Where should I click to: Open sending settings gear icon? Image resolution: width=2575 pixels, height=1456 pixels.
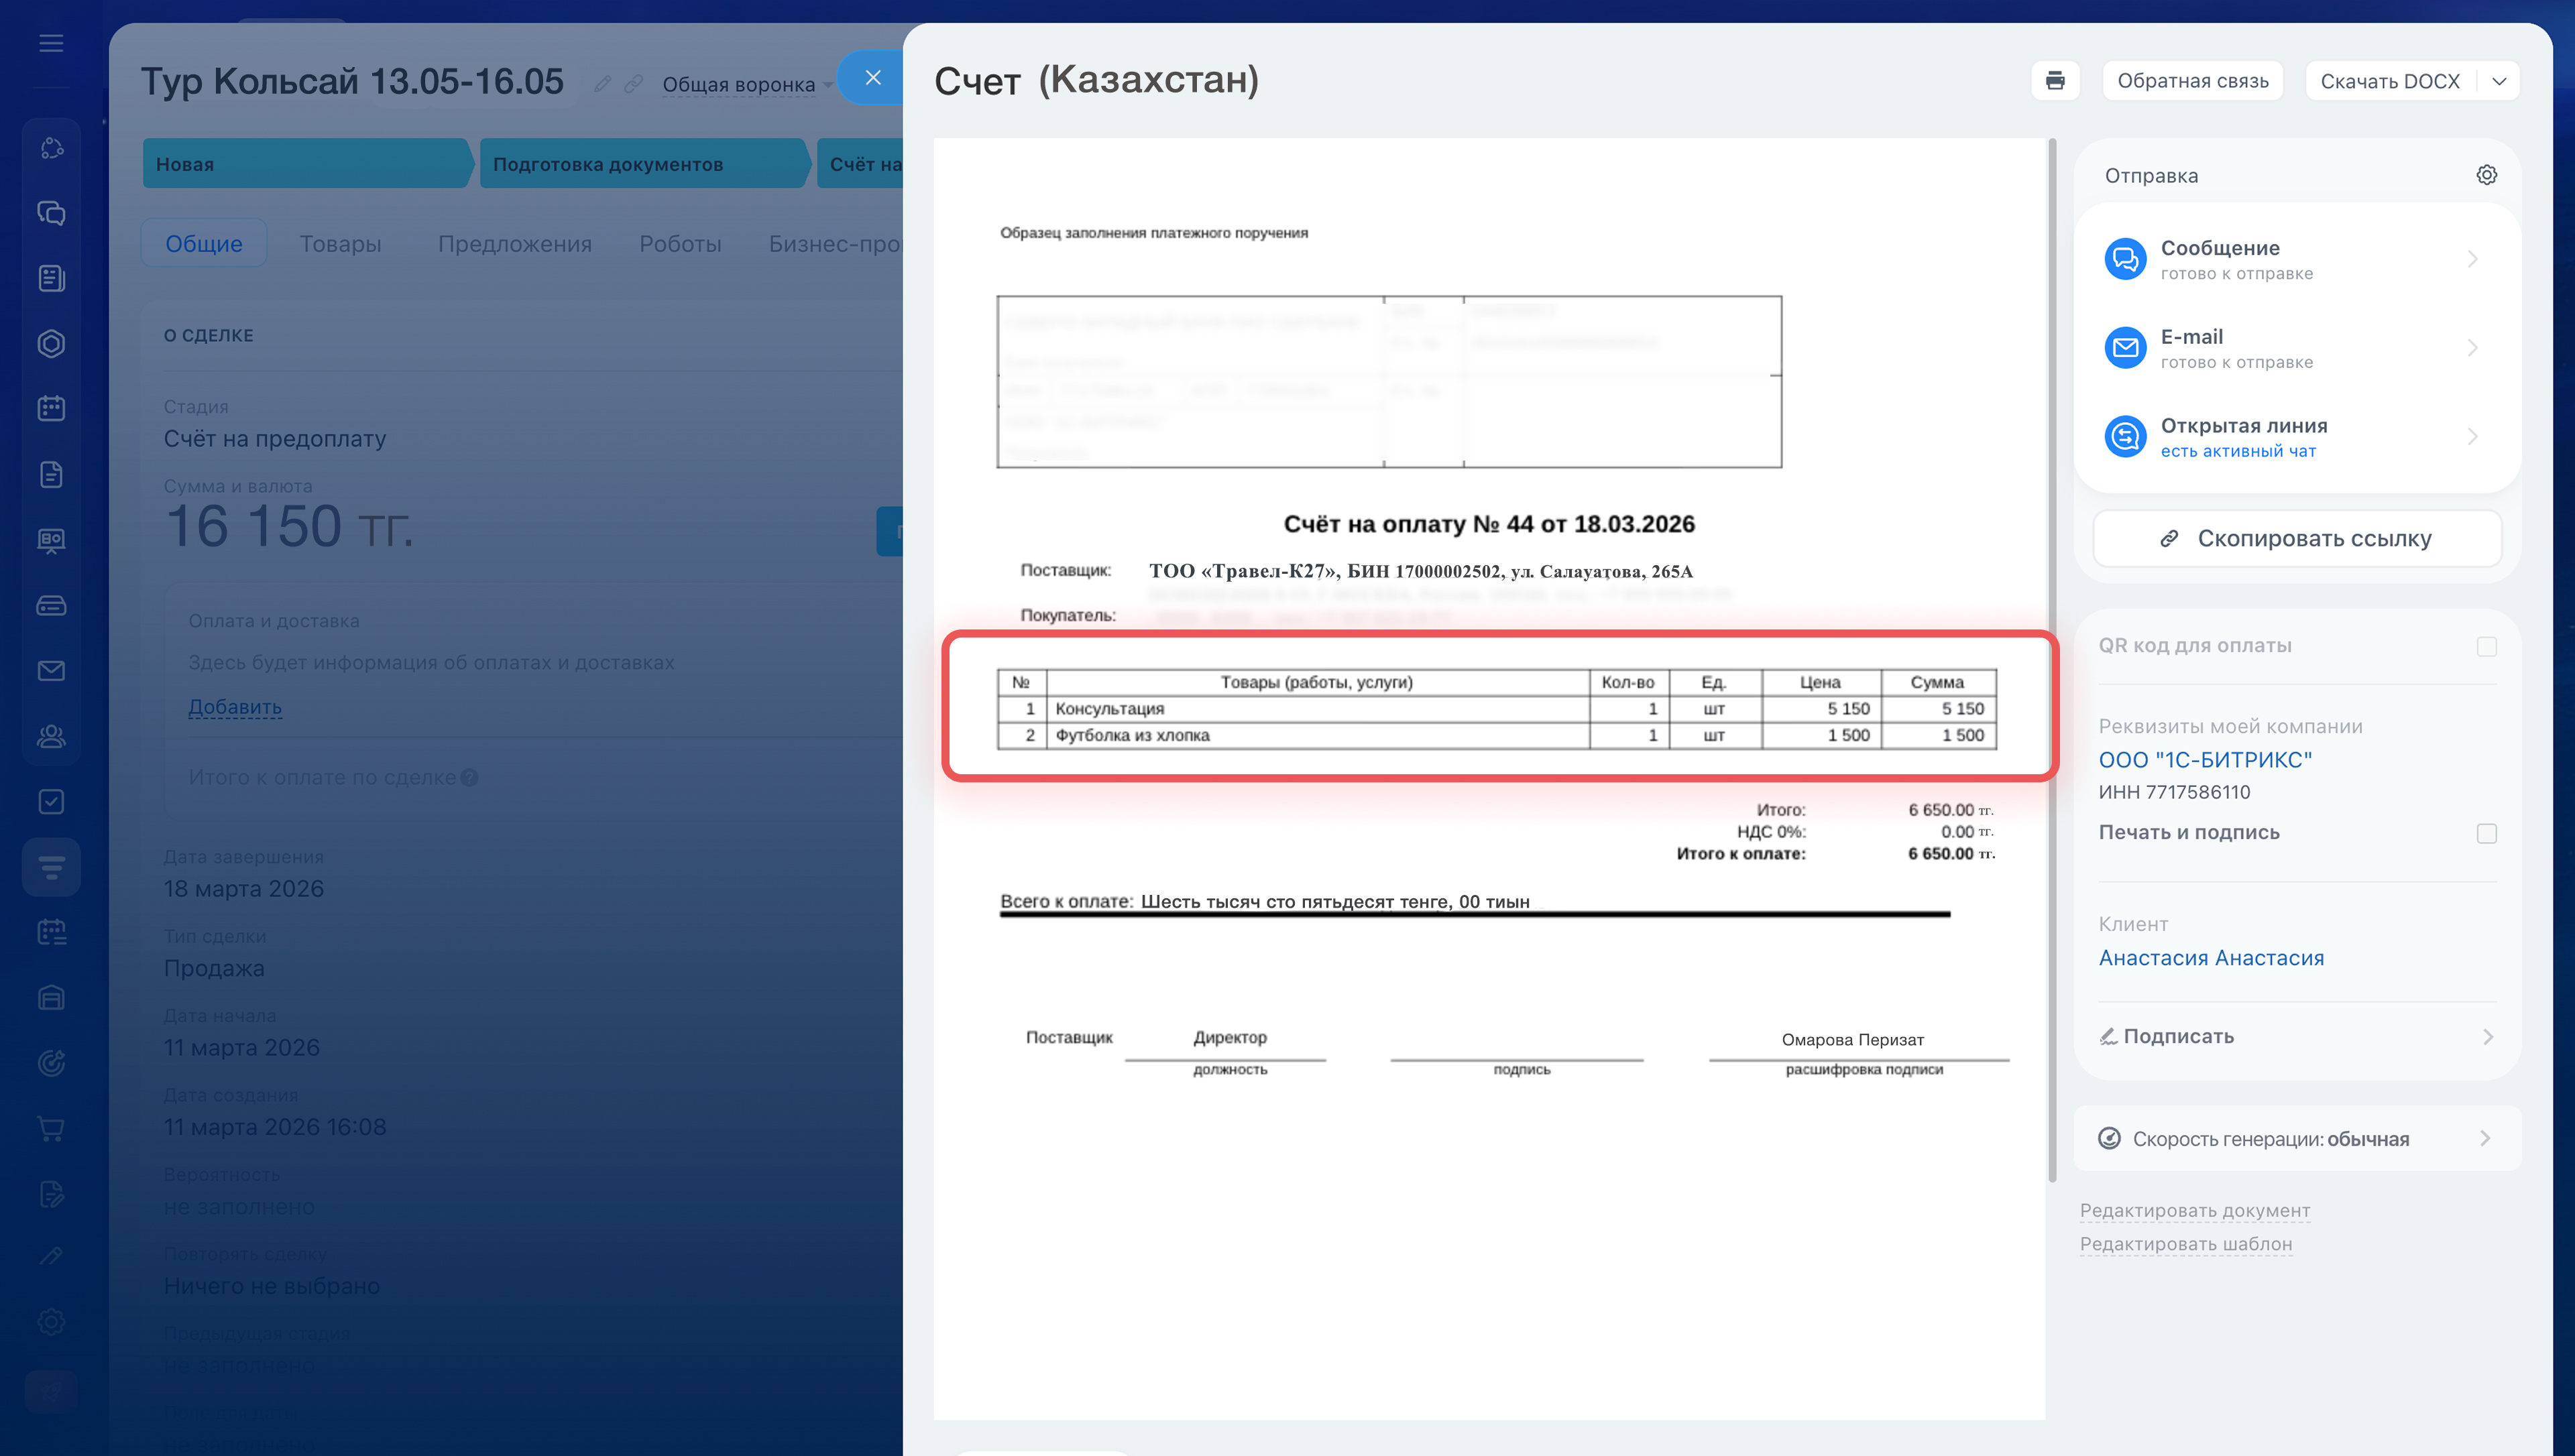coord(2486,175)
